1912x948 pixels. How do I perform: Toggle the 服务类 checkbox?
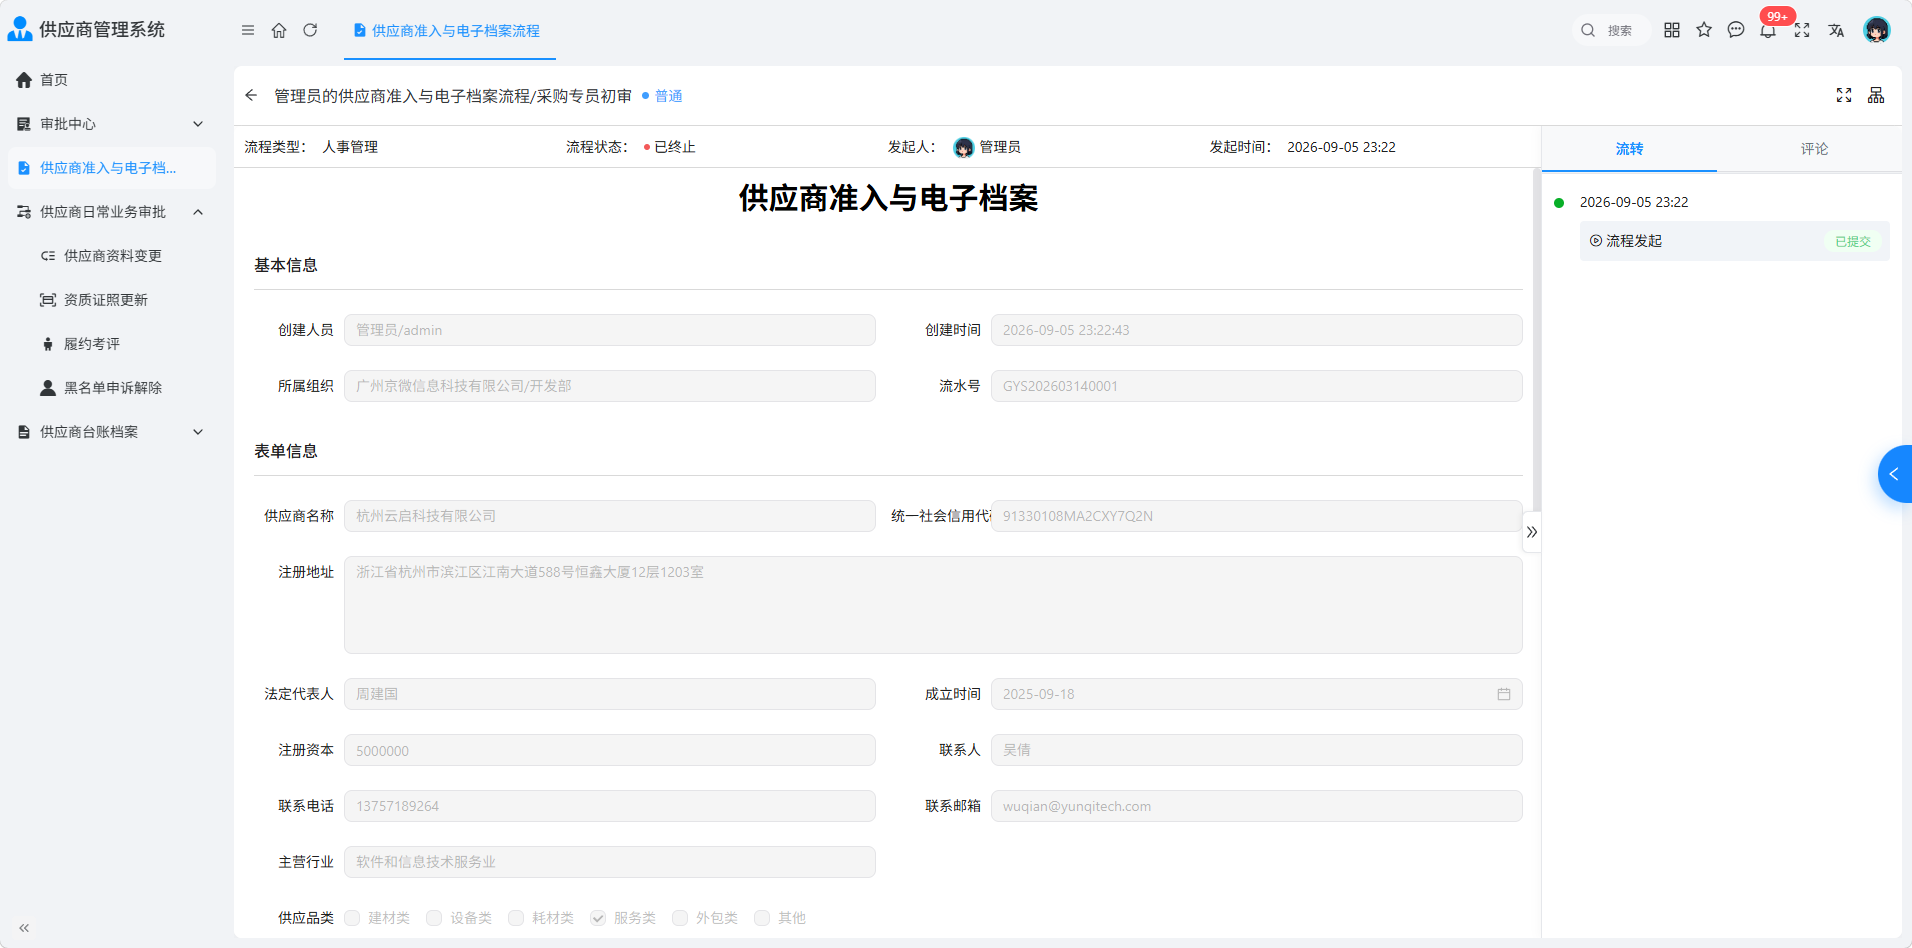[x=598, y=918]
